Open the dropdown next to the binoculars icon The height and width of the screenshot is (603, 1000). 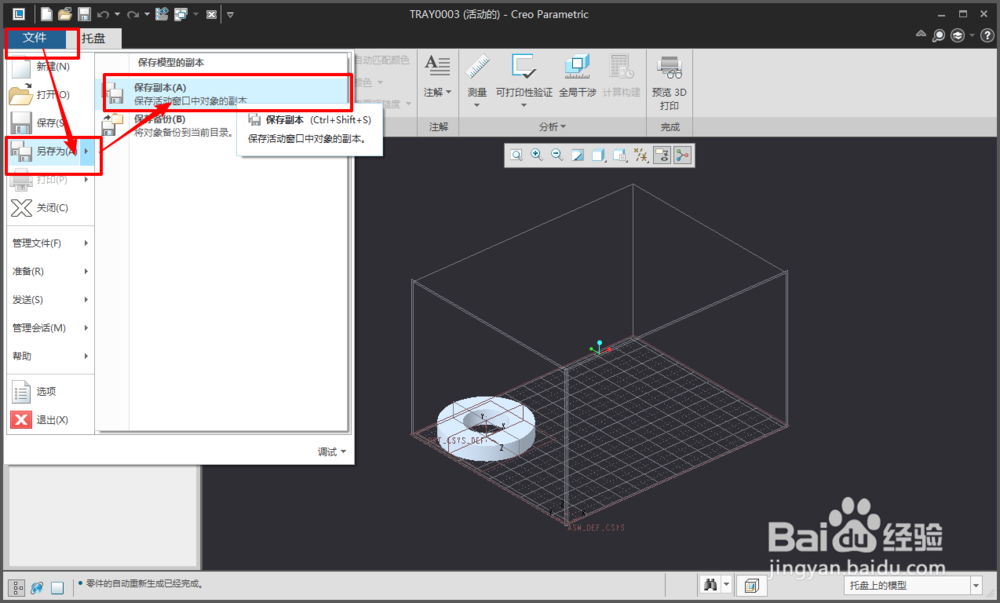point(726,585)
